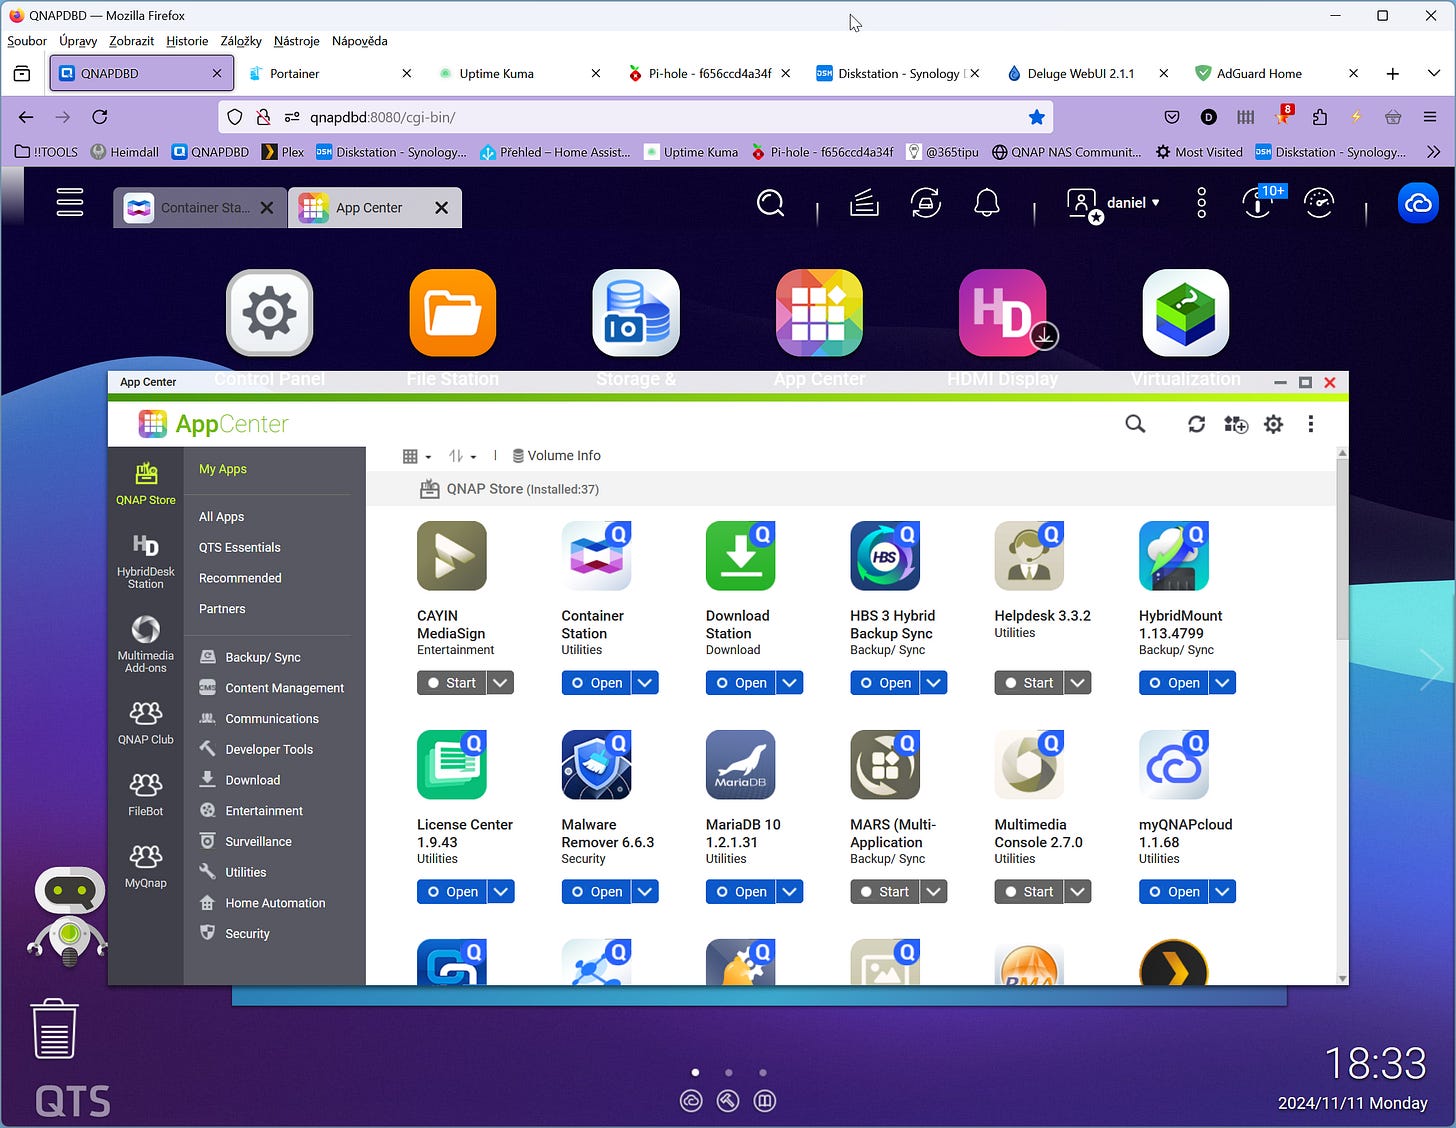Open the QTS main hamburger menu
1456x1128 pixels.
click(x=70, y=202)
